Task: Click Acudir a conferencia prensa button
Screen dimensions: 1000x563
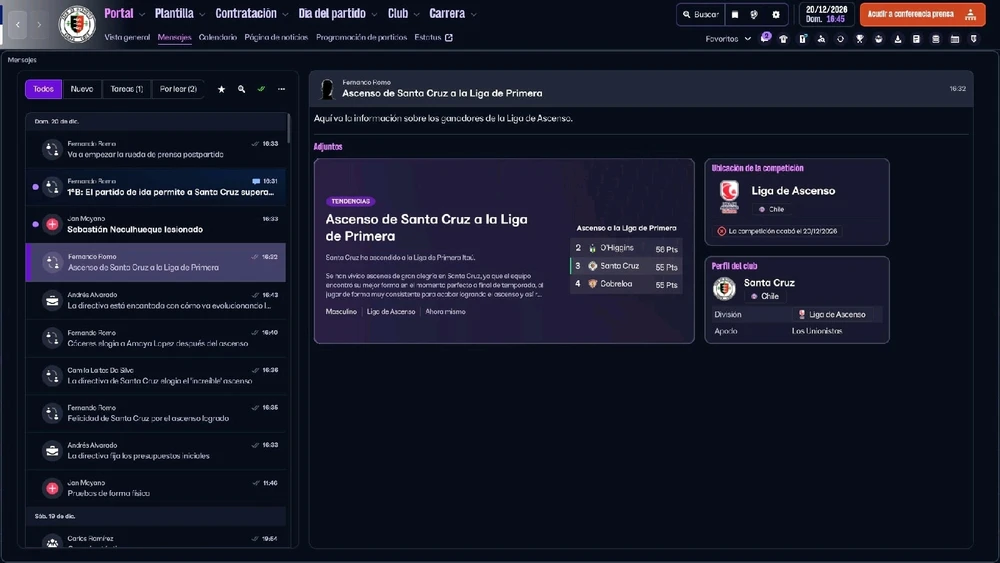Action: coord(922,14)
